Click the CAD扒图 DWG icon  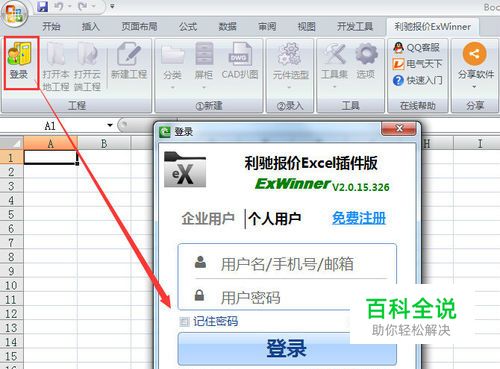[240, 53]
